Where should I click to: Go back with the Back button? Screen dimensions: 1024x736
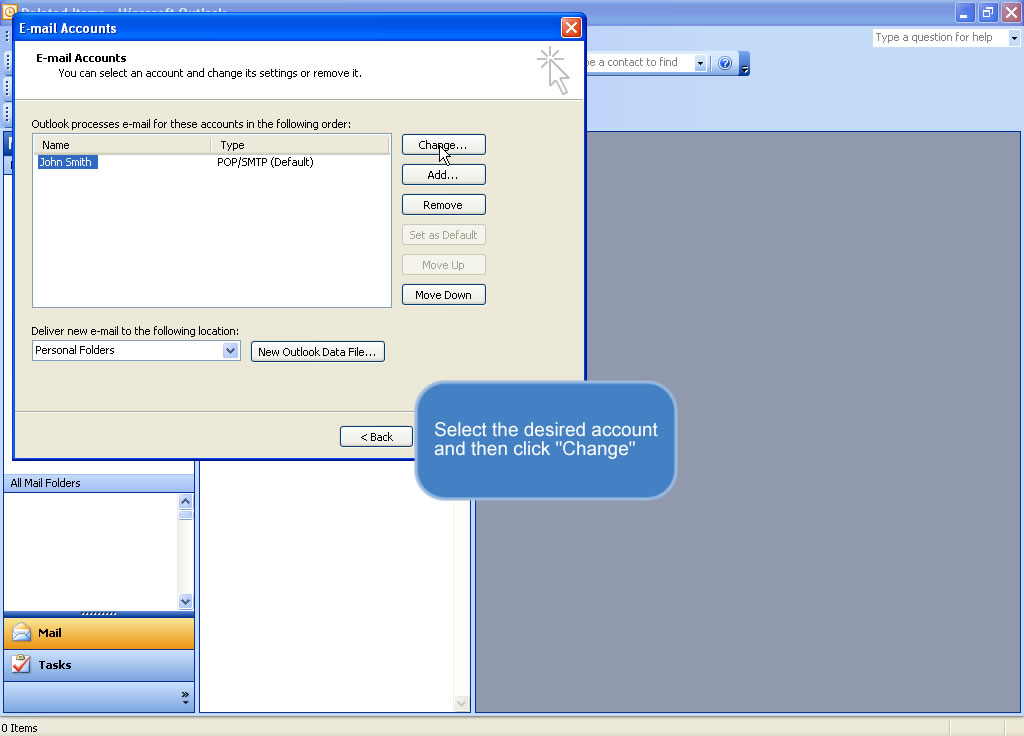(376, 437)
